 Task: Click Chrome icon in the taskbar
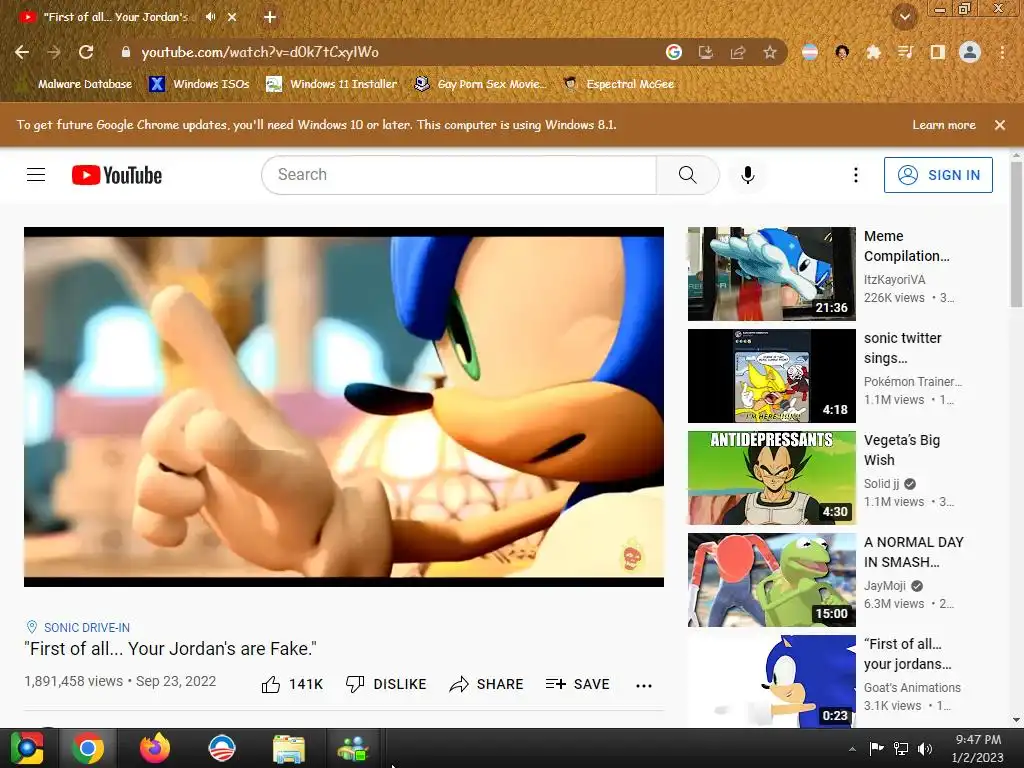pyautogui.click(x=88, y=748)
